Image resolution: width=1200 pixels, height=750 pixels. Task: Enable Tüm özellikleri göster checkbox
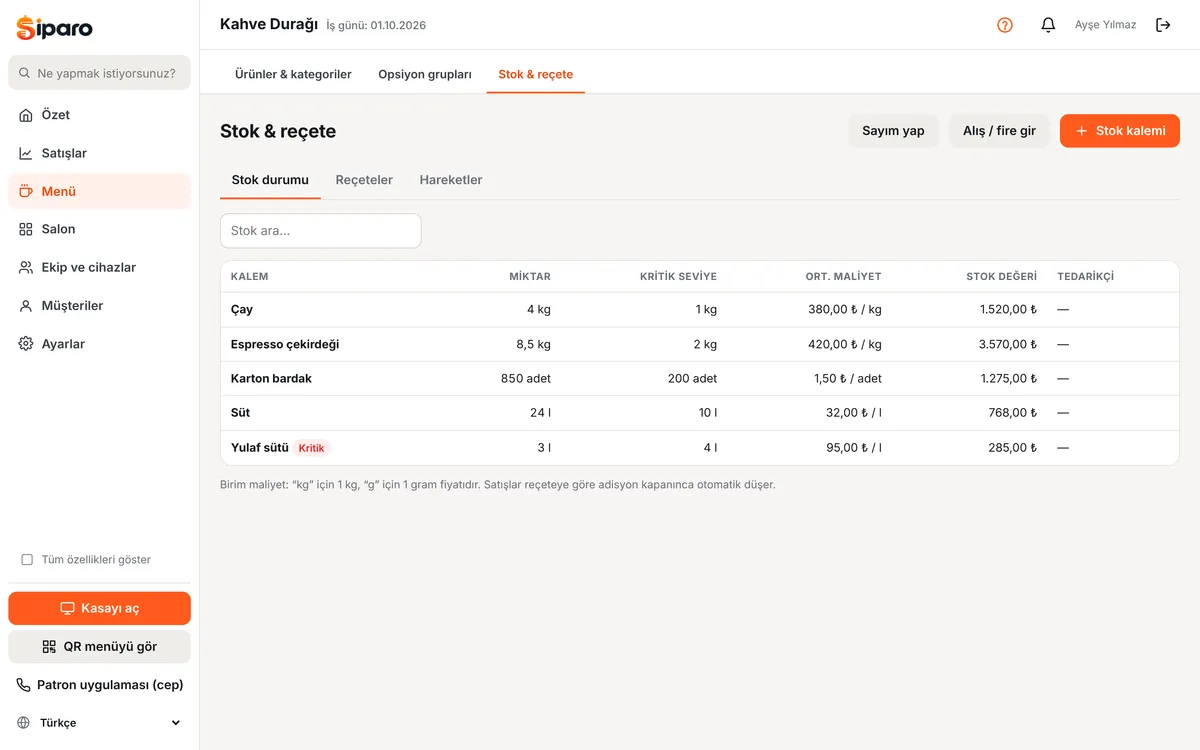pyautogui.click(x=27, y=560)
